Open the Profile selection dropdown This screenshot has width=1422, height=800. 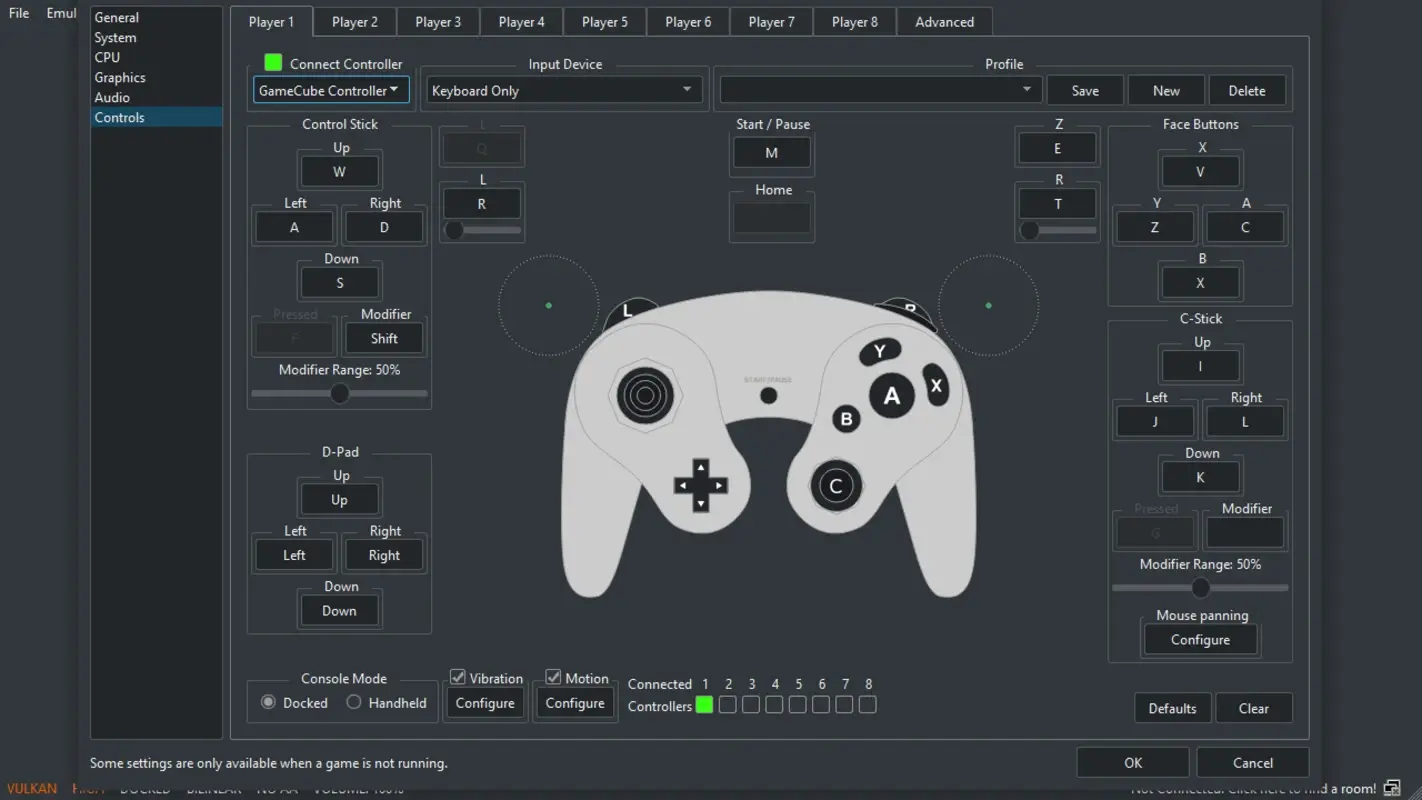[x=878, y=89]
